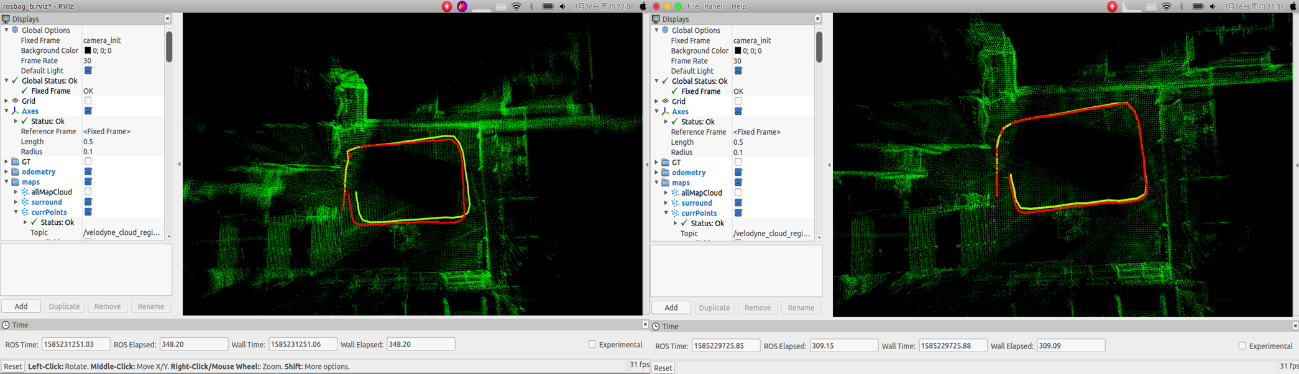Click the surround point cloud icon in right window
The image size is (1299, 374).
(673, 203)
